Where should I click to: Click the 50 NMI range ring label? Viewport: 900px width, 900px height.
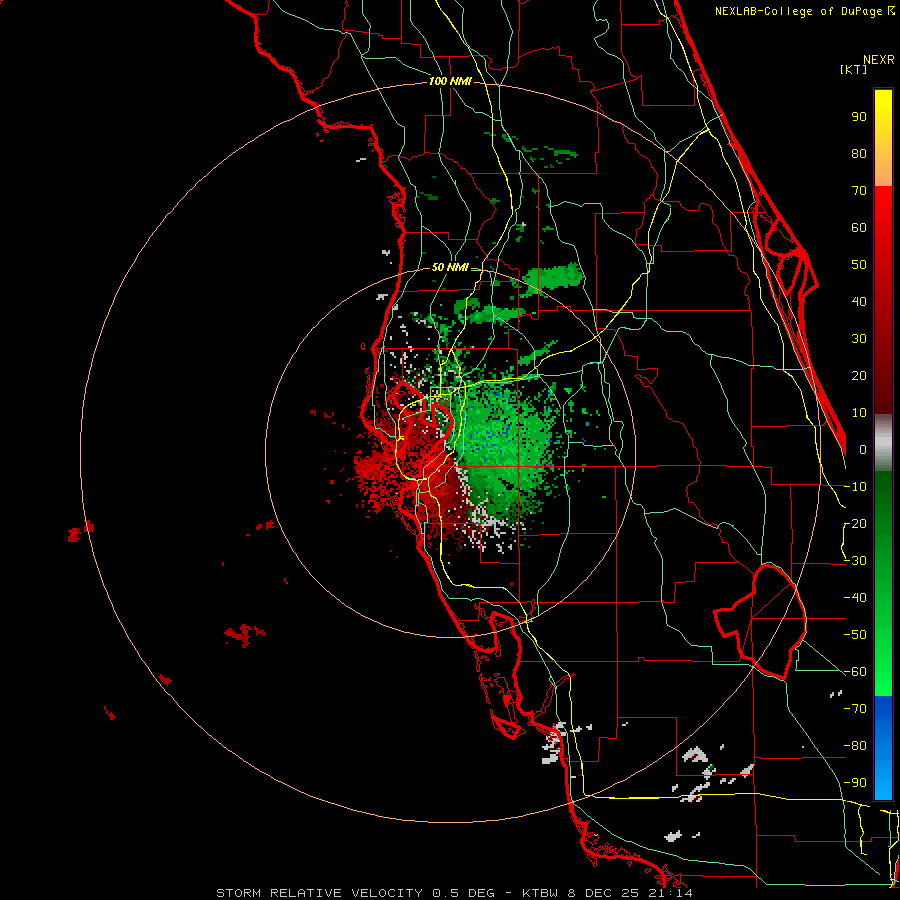[450, 267]
